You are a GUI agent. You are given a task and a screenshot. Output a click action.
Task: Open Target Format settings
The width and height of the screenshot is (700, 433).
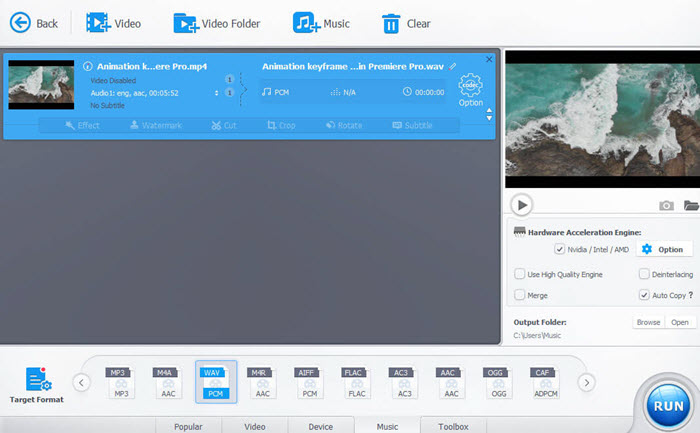[37, 385]
